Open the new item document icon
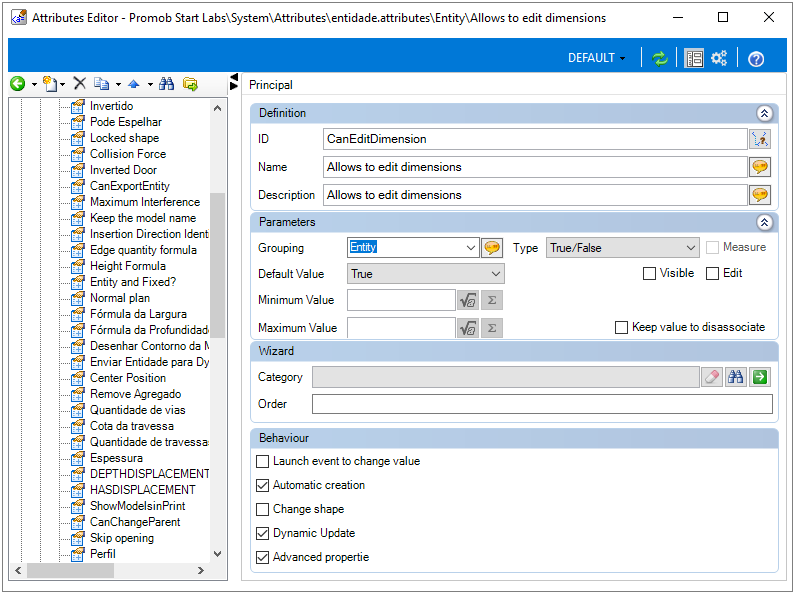 pyautogui.click(x=50, y=84)
